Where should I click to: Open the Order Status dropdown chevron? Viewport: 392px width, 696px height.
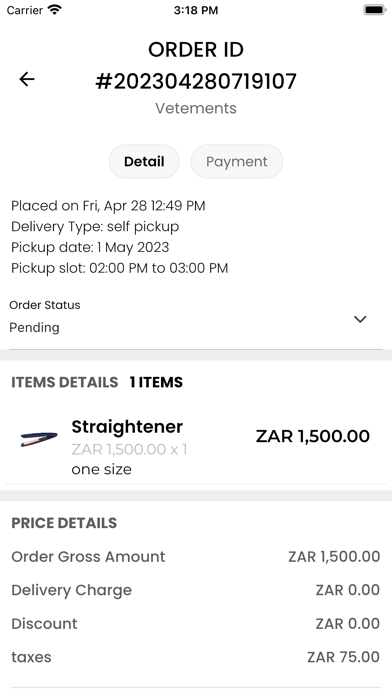[360, 319]
